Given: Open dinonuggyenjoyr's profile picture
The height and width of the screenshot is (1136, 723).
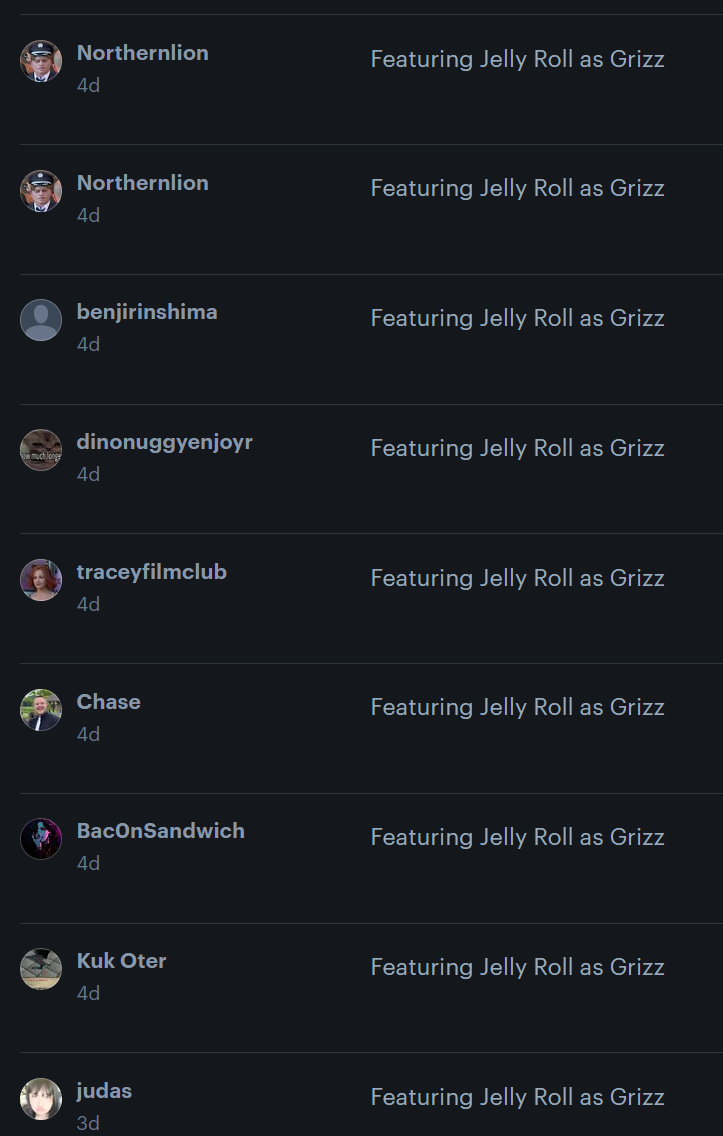Looking at the screenshot, I should click(41, 450).
